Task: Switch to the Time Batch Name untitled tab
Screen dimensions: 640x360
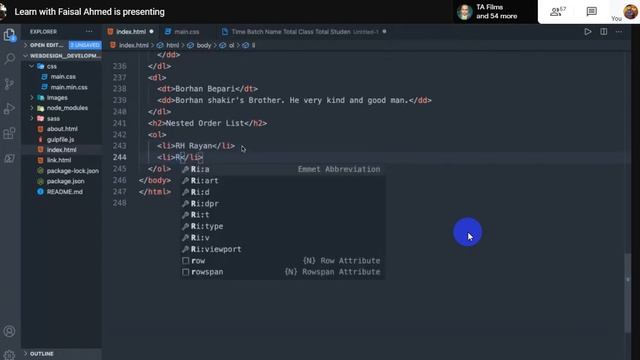Action: click(304, 31)
